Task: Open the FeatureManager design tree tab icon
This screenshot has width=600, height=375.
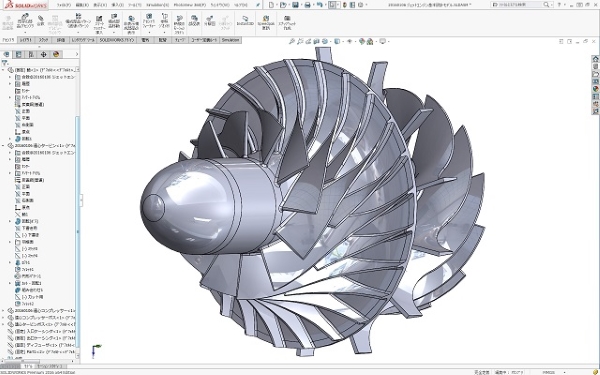Action: 7,54
